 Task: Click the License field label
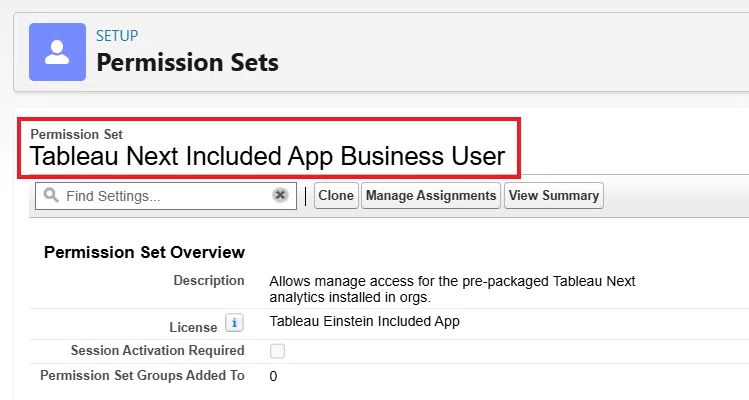click(193, 327)
